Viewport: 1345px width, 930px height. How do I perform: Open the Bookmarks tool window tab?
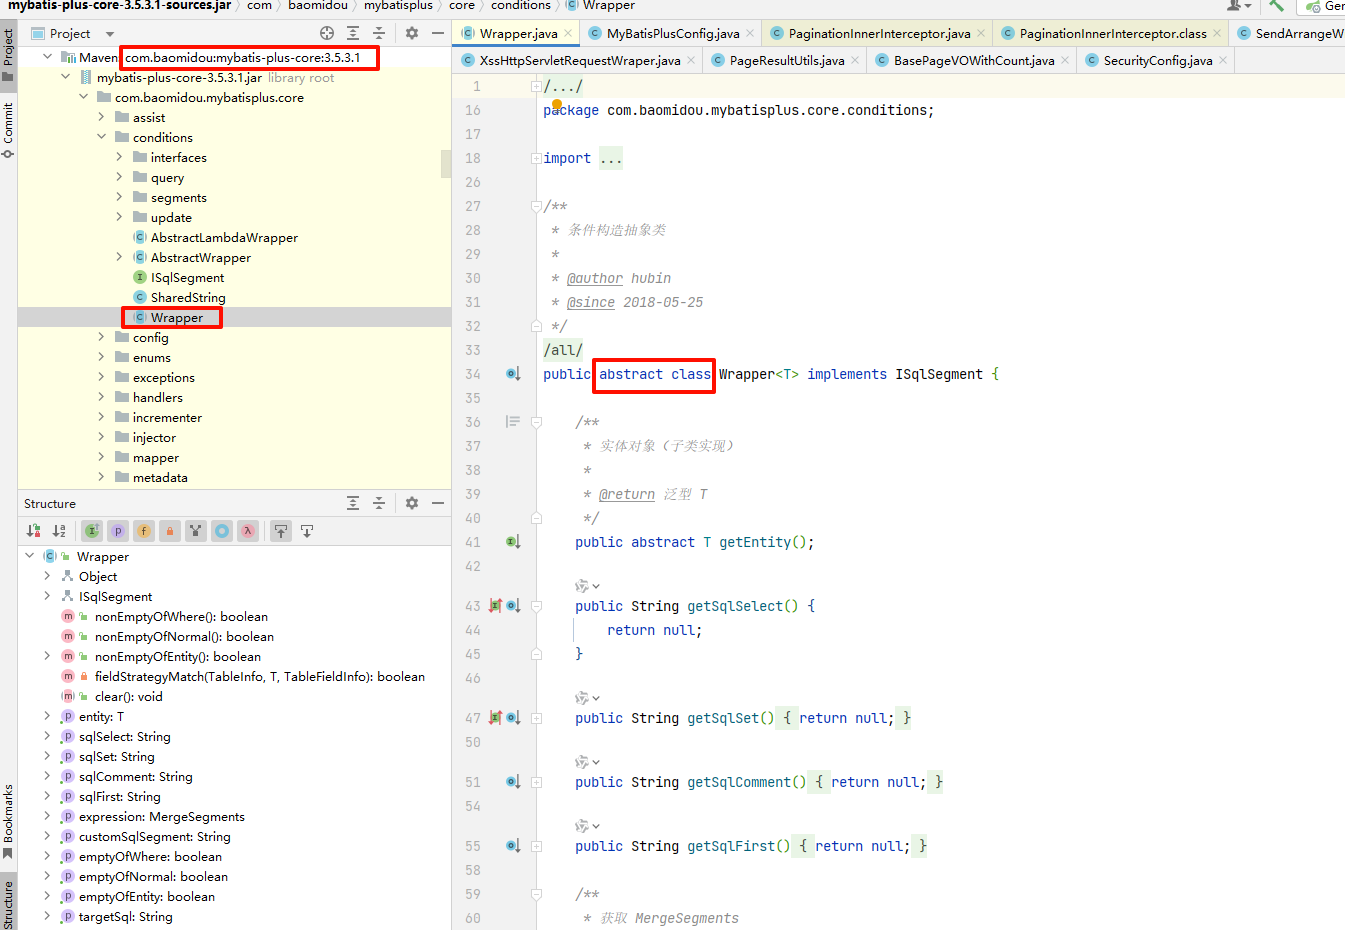(8, 822)
